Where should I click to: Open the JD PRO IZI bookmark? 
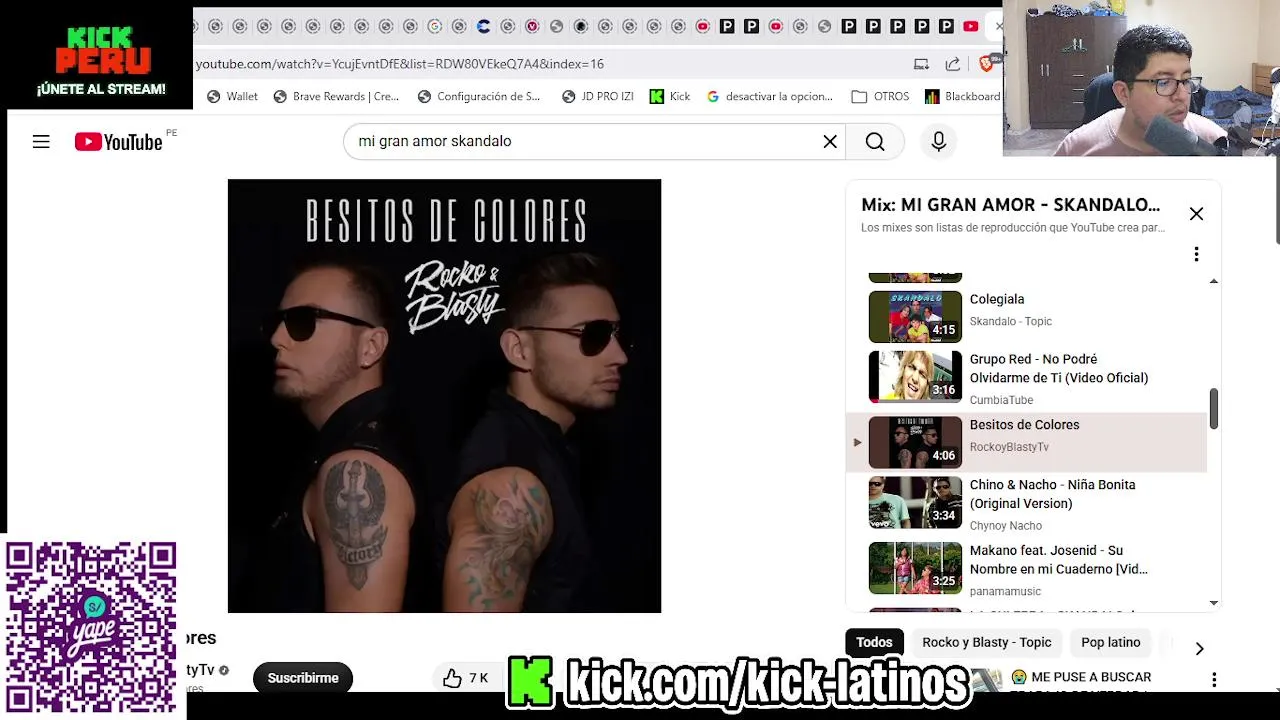tap(598, 97)
